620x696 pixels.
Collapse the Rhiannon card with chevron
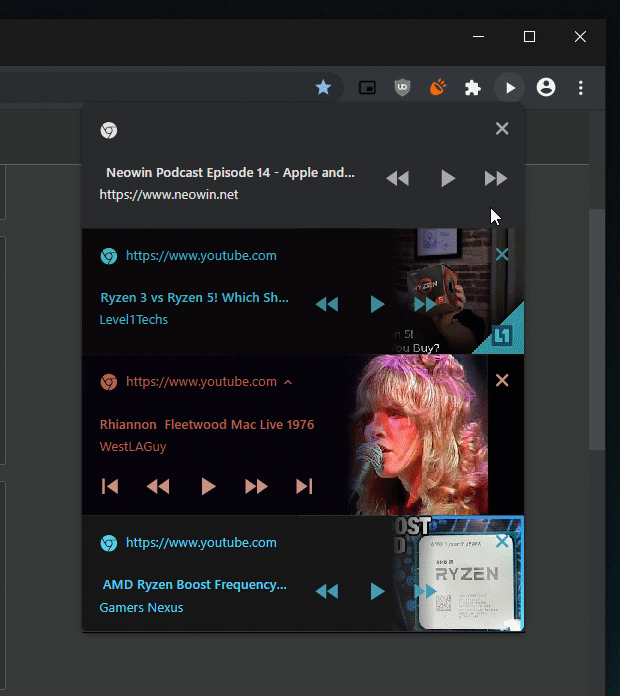tap(288, 382)
